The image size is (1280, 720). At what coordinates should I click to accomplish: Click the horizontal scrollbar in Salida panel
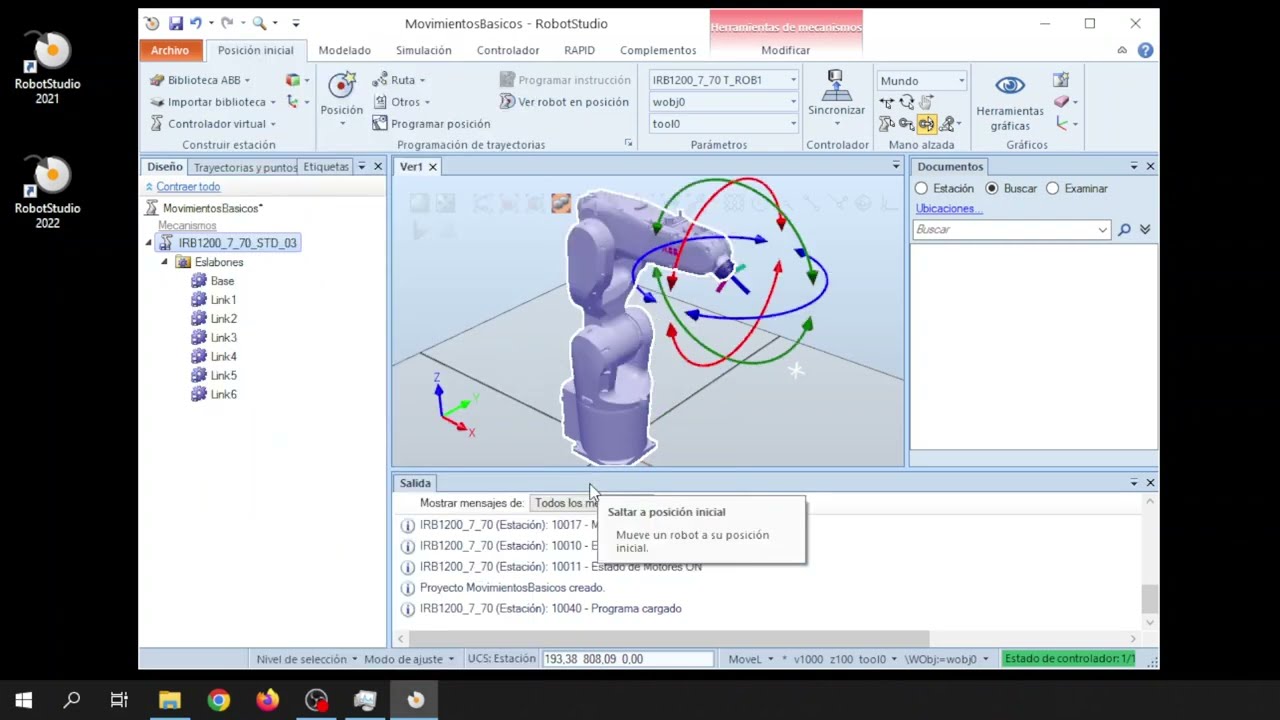669,639
